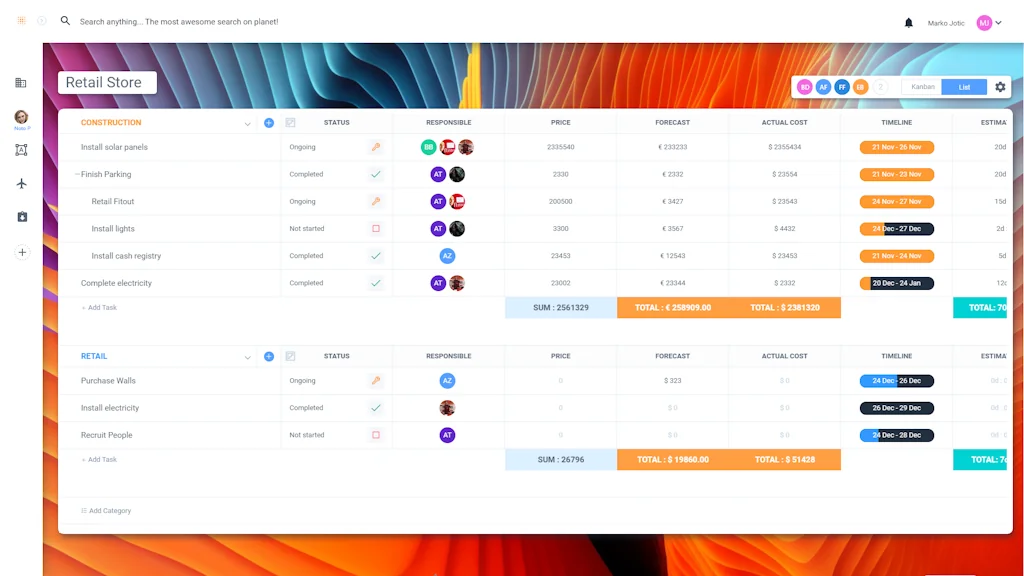Toggle completed status for Install cash registry
The image size is (1024, 576).
(x=376, y=255)
